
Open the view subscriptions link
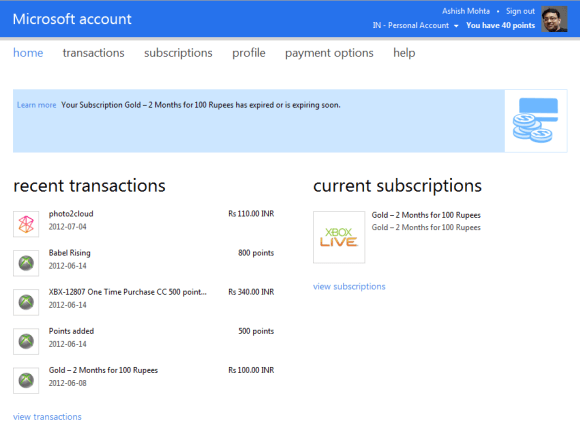coord(349,286)
